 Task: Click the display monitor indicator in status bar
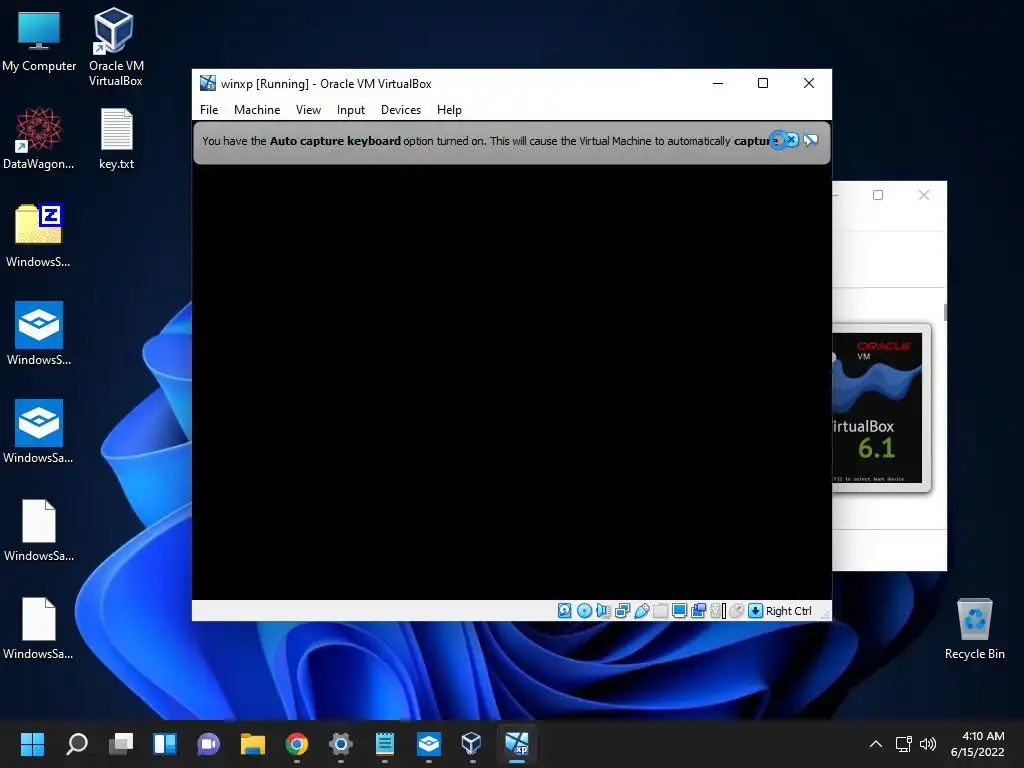click(679, 611)
